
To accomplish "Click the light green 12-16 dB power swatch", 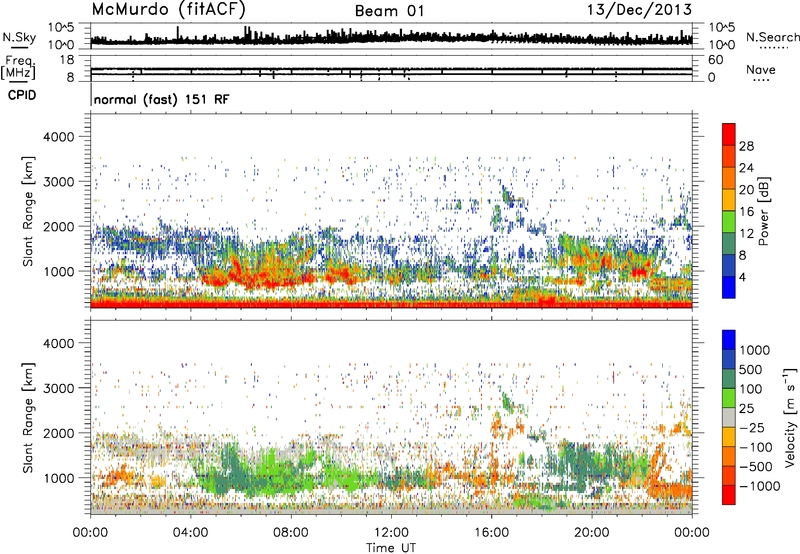I will pos(729,222).
